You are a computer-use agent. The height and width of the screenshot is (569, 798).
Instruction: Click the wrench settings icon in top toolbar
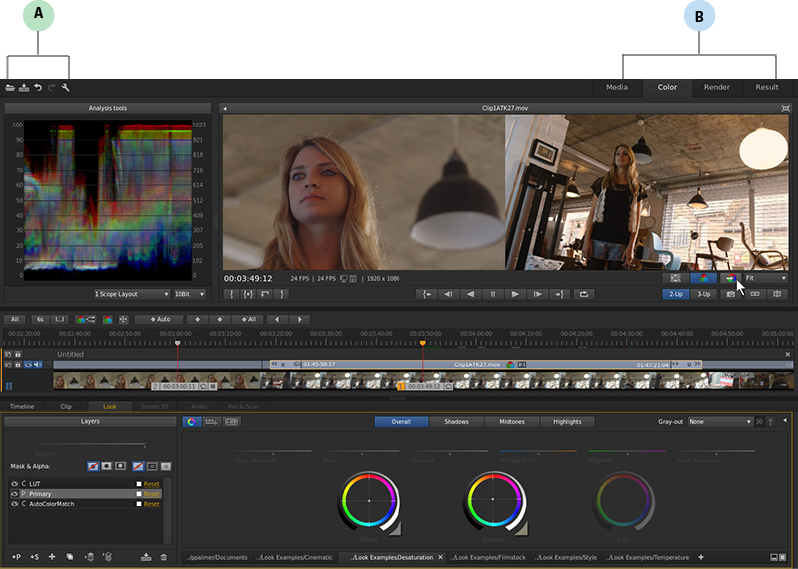coord(66,88)
